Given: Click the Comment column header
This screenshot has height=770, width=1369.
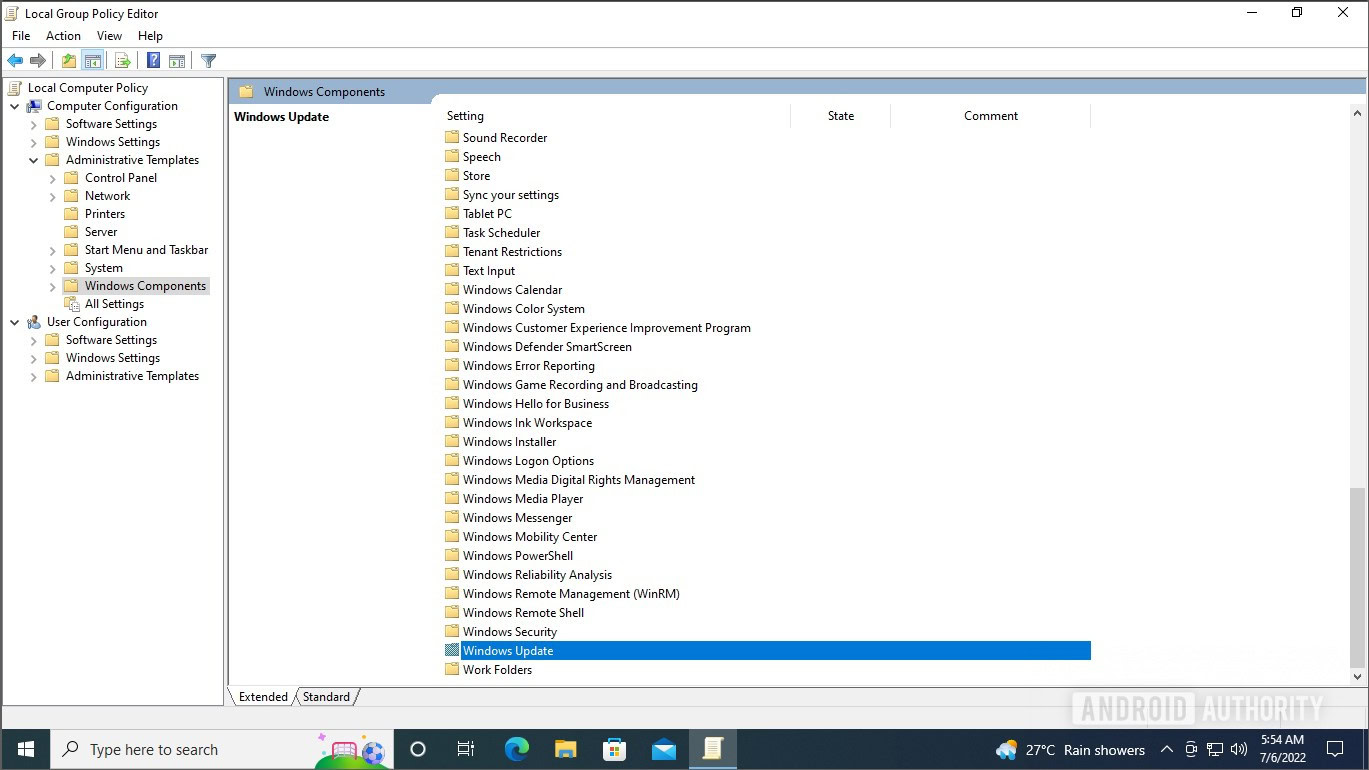Looking at the screenshot, I should [x=990, y=116].
